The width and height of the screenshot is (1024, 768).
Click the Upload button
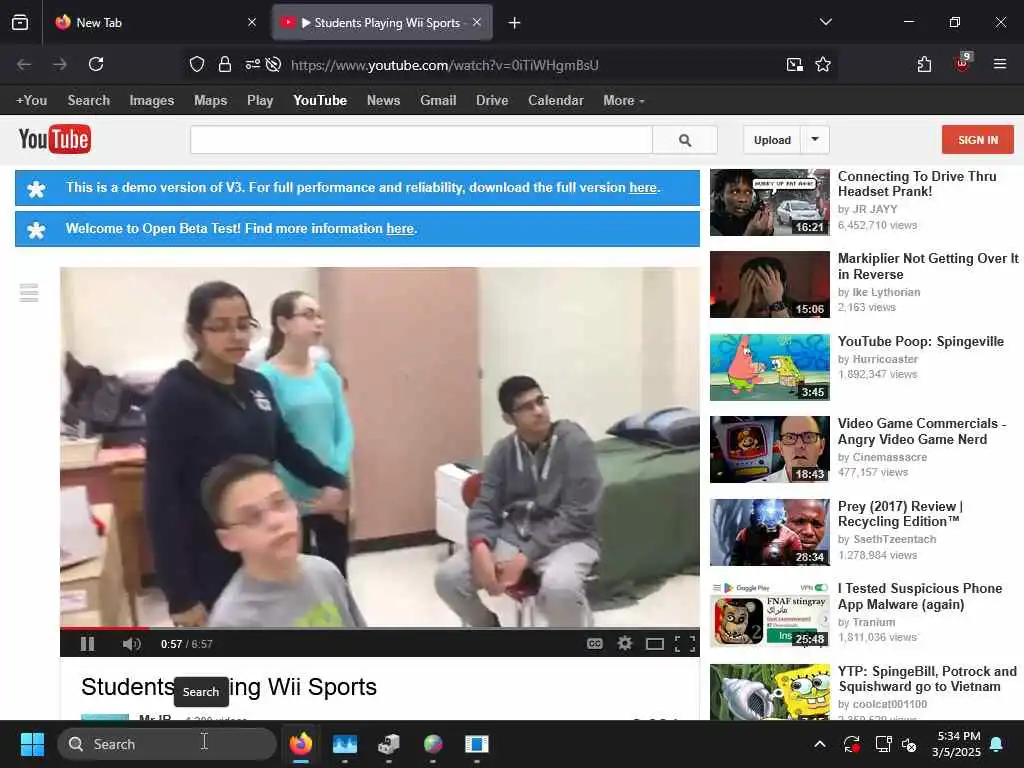point(772,140)
